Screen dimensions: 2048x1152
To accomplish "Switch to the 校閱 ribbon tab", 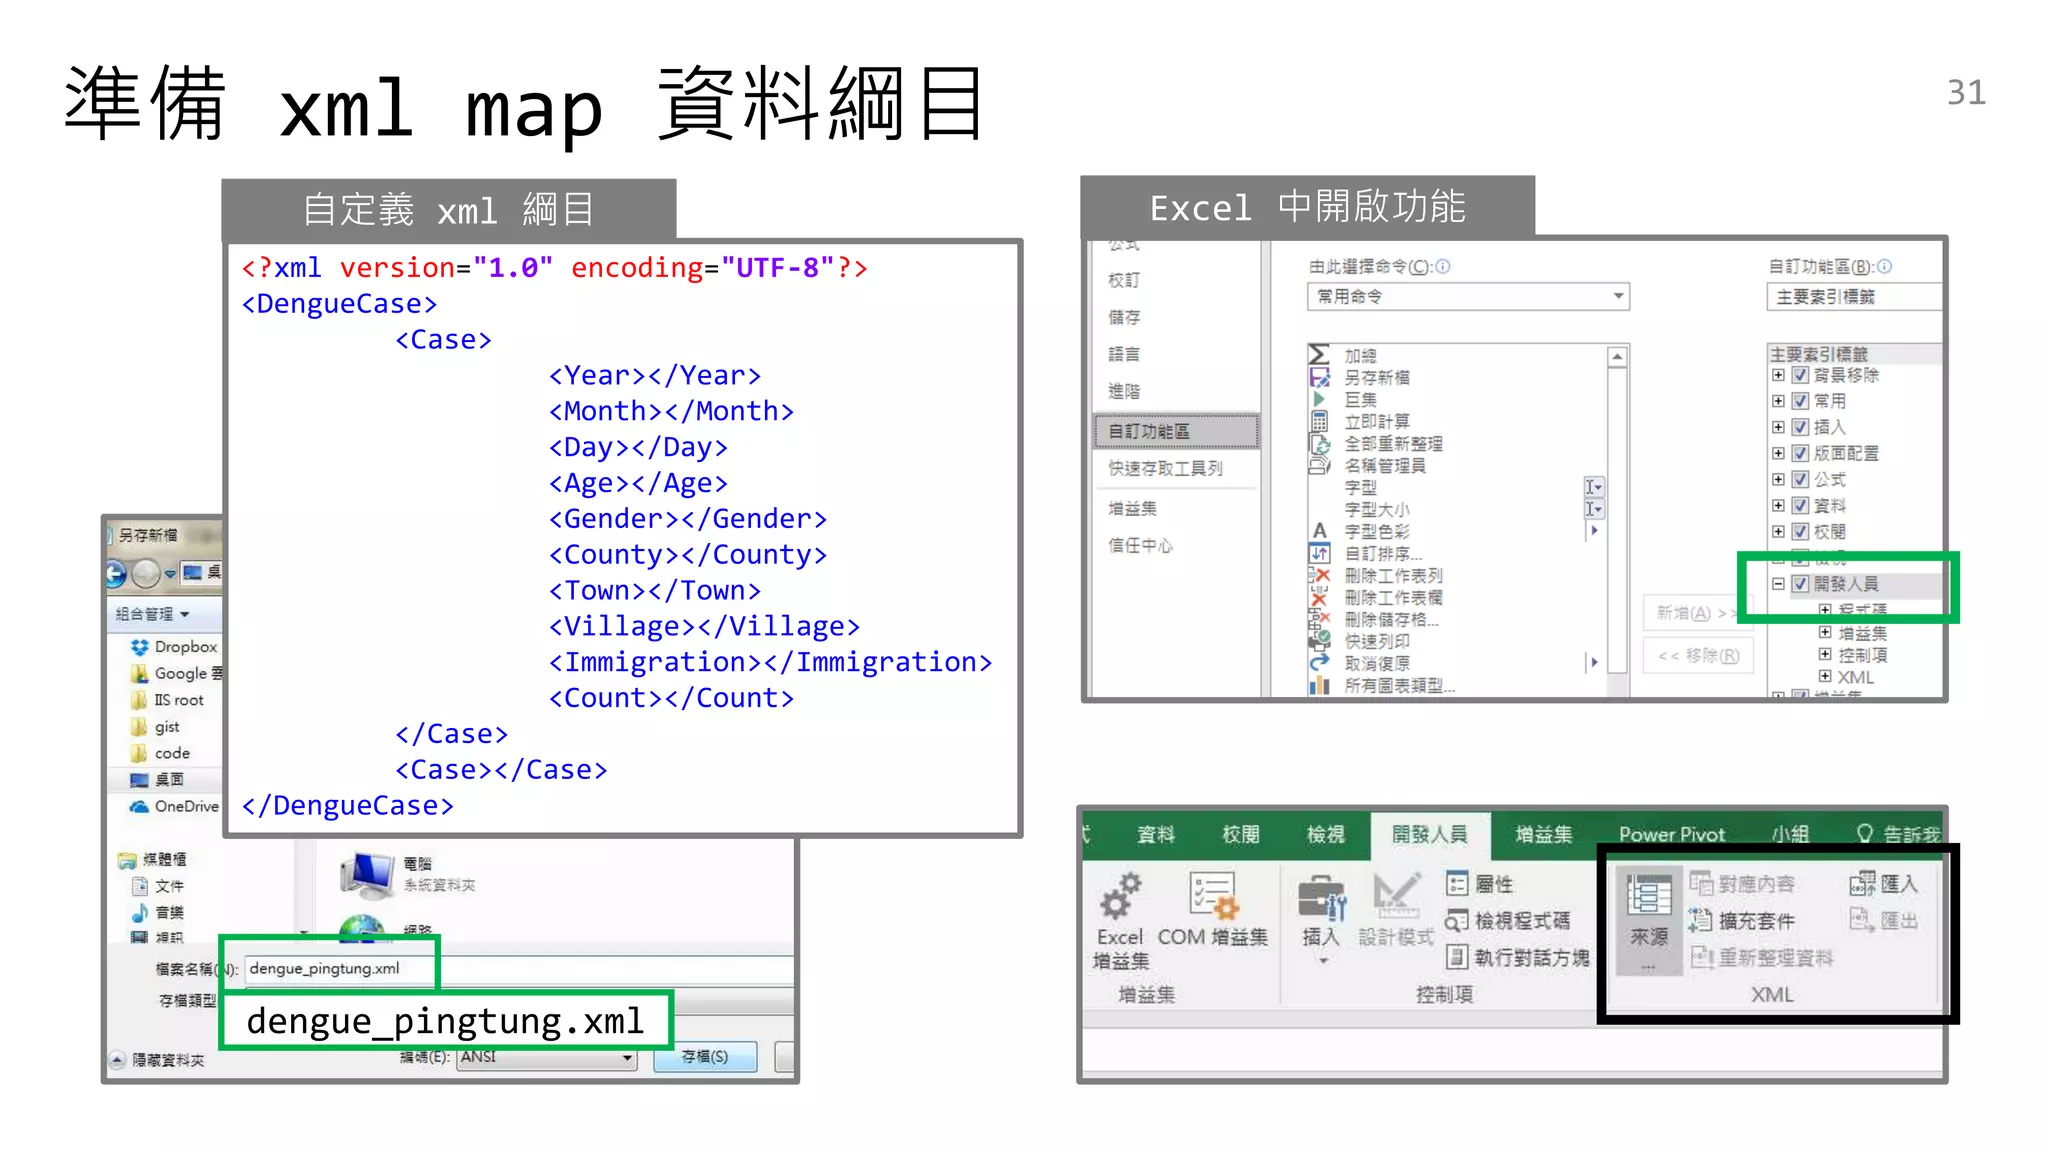I will click(1241, 834).
